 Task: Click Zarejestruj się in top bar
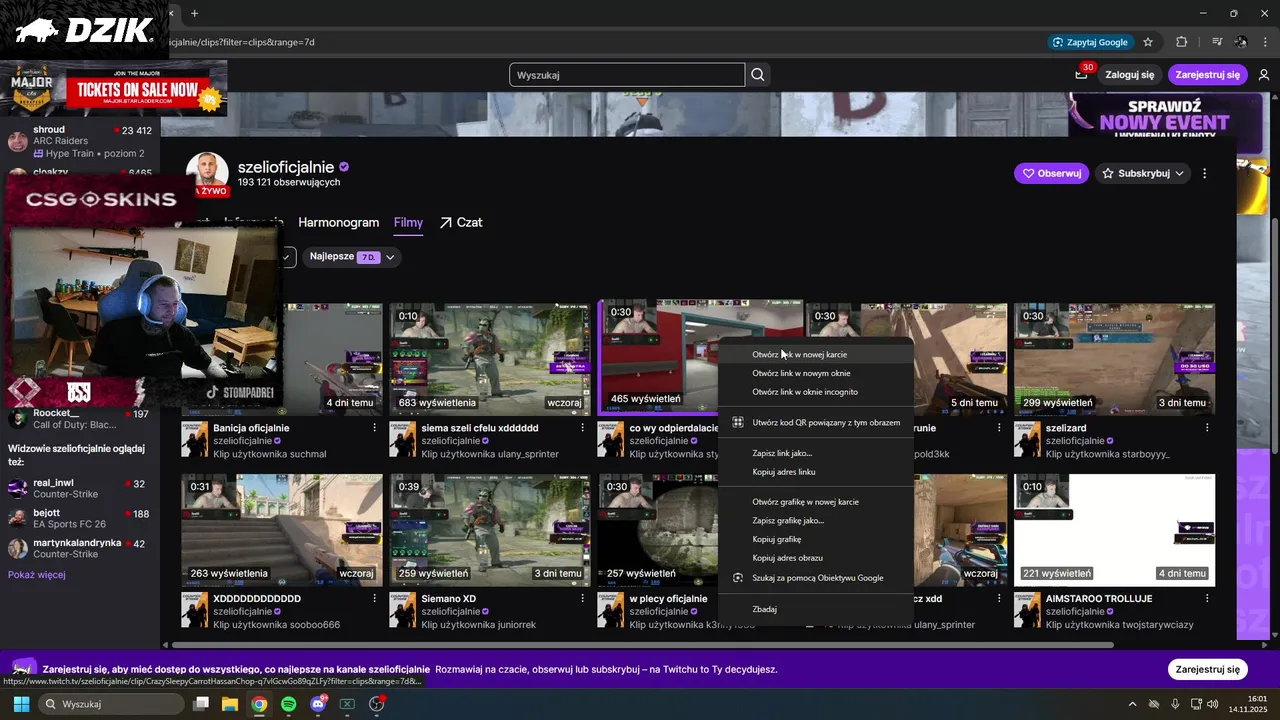point(1207,75)
